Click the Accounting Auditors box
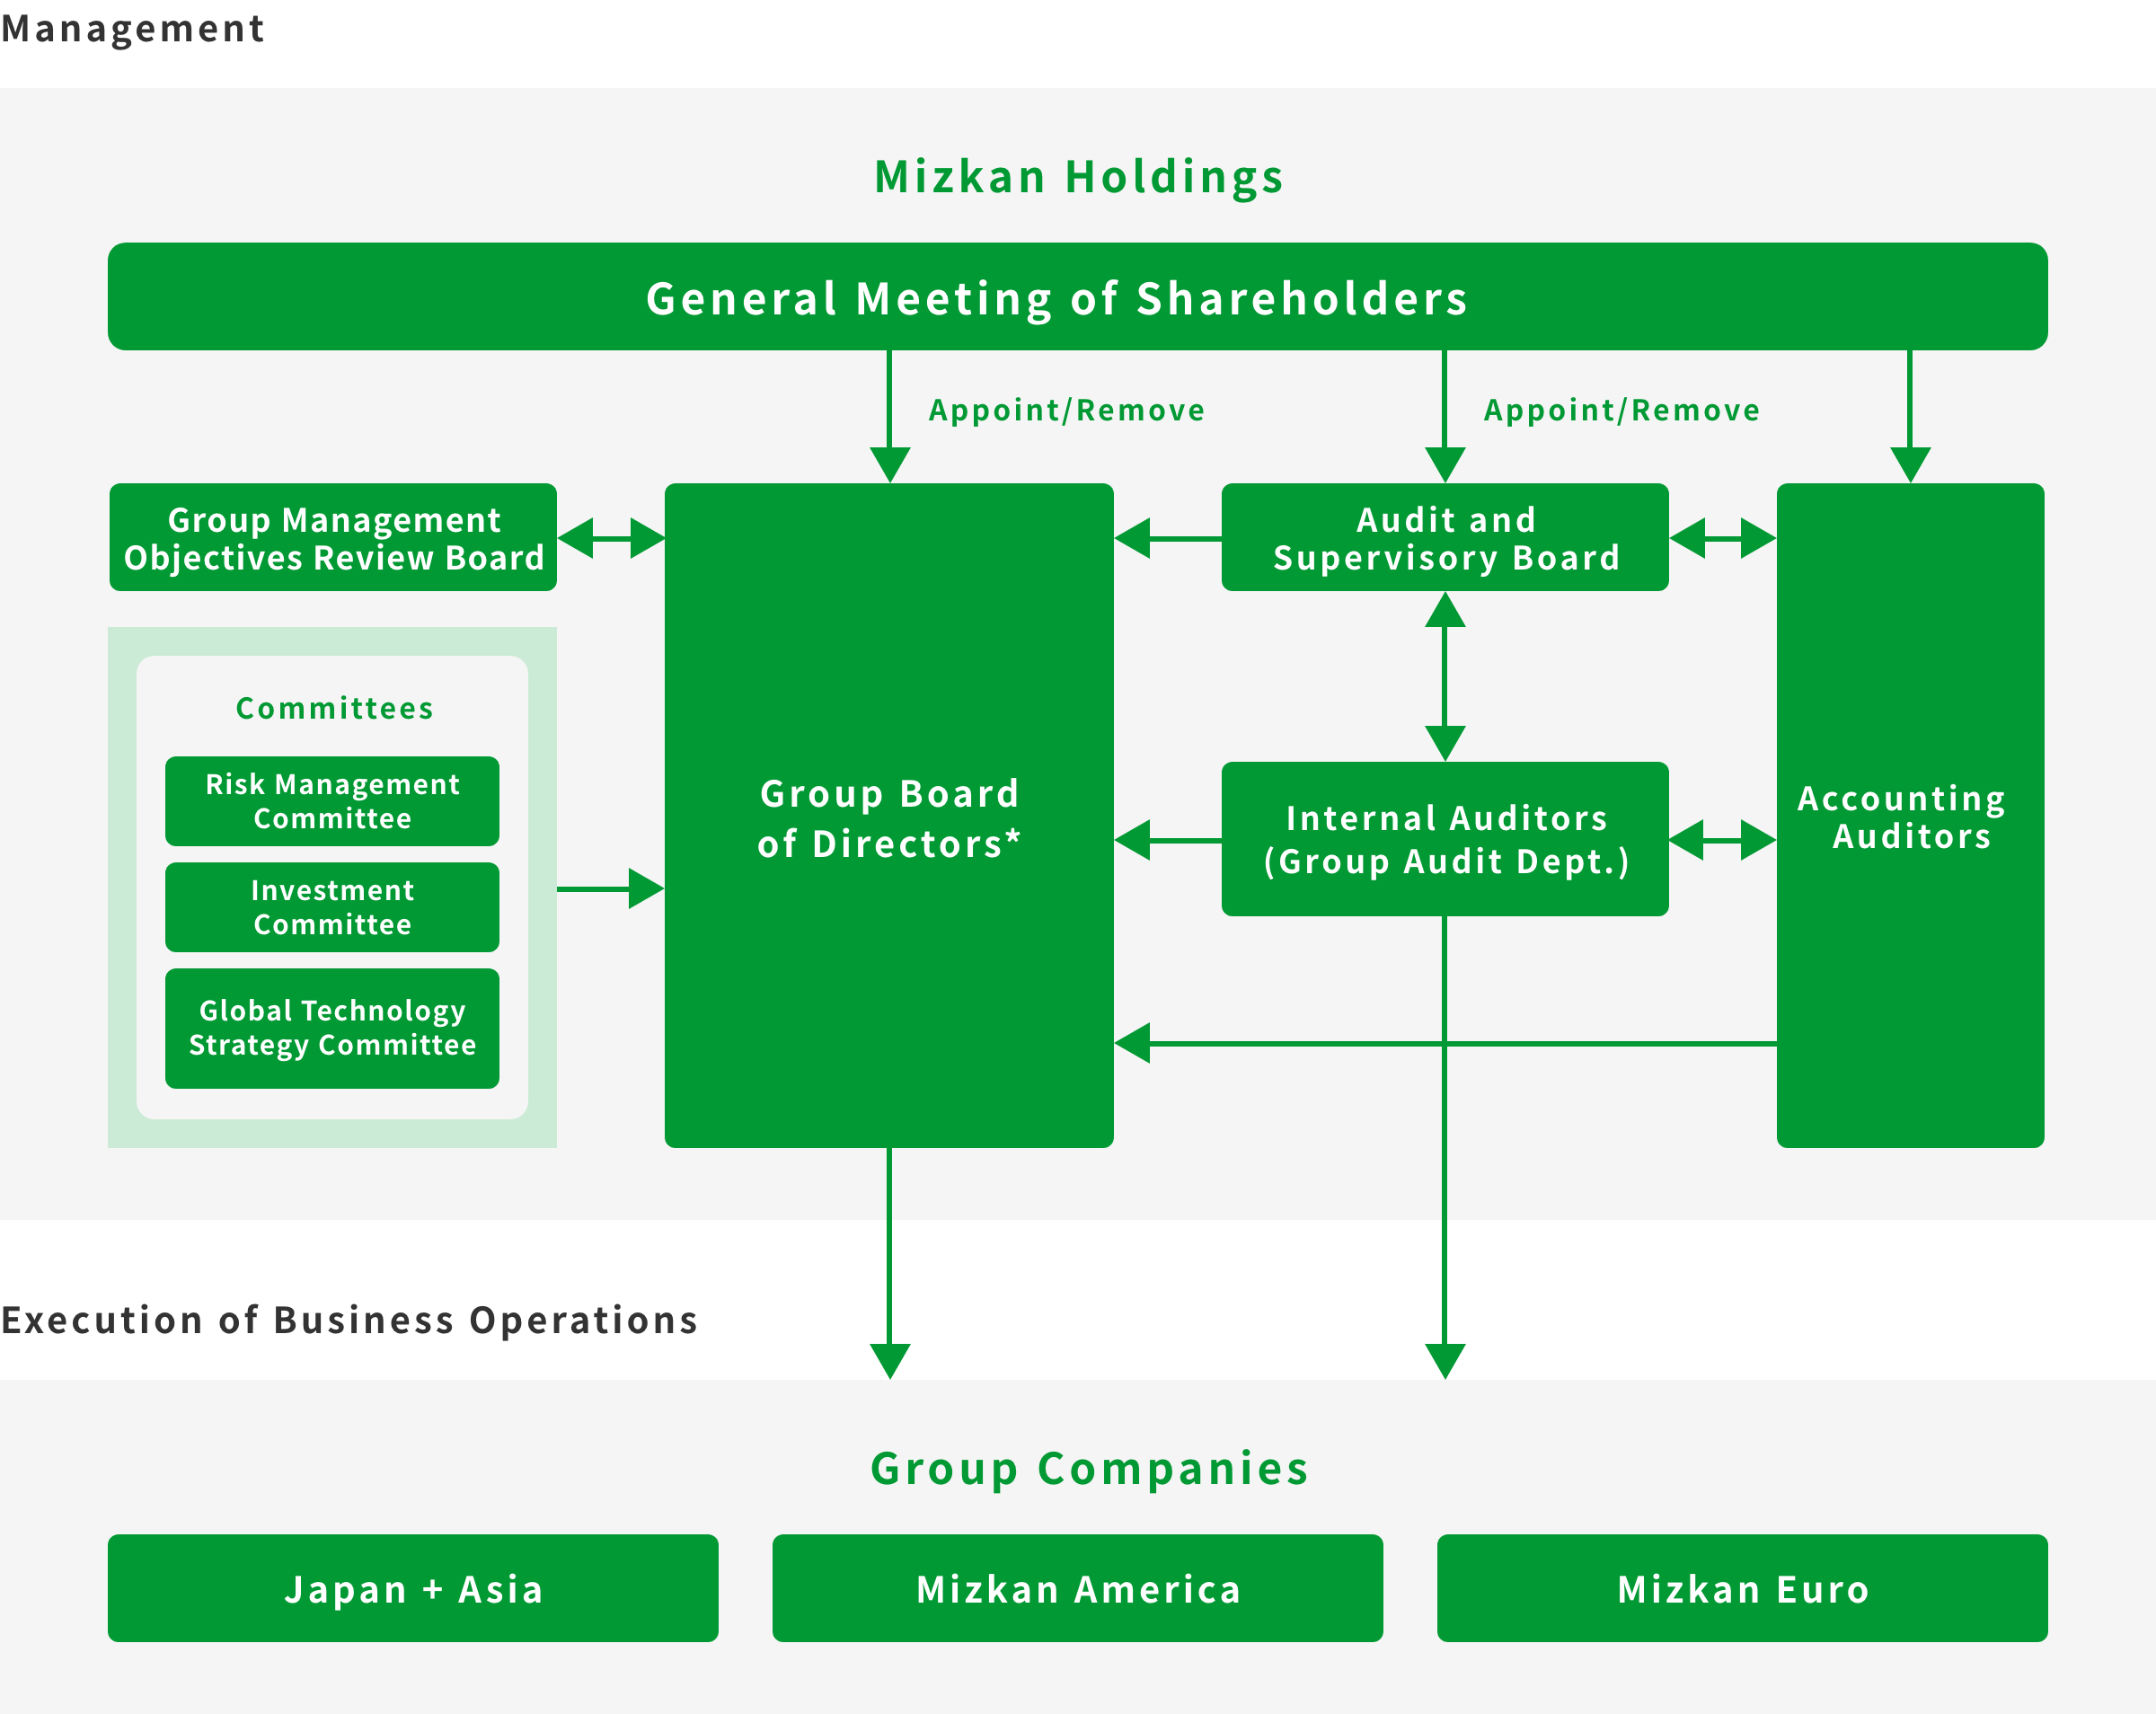The width and height of the screenshot is (2156, 1714). (x=1910, y=816)
